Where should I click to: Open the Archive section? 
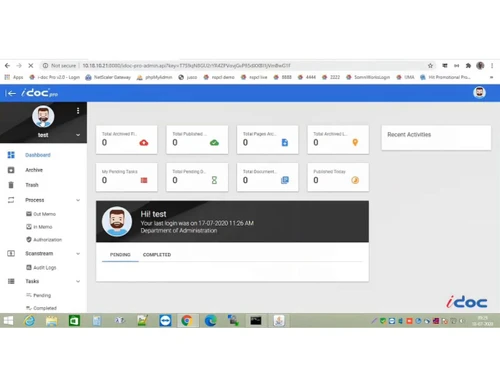click(34, 170)
